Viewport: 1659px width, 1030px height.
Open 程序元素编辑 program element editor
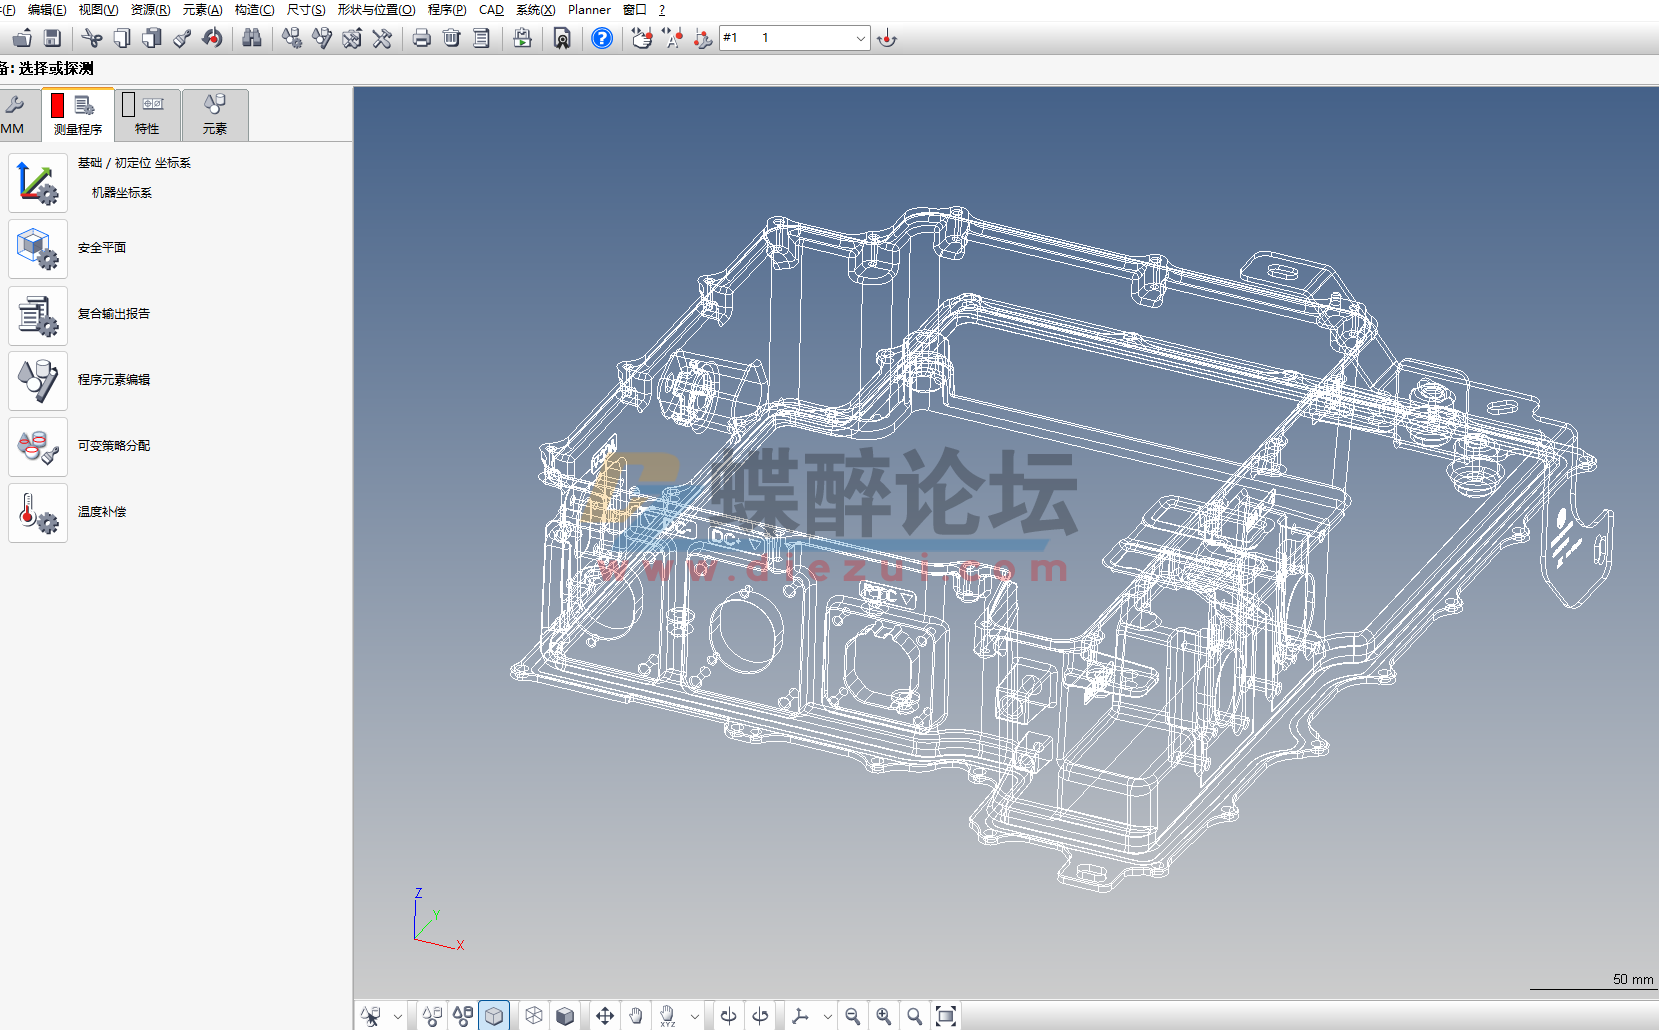[37, 380]
